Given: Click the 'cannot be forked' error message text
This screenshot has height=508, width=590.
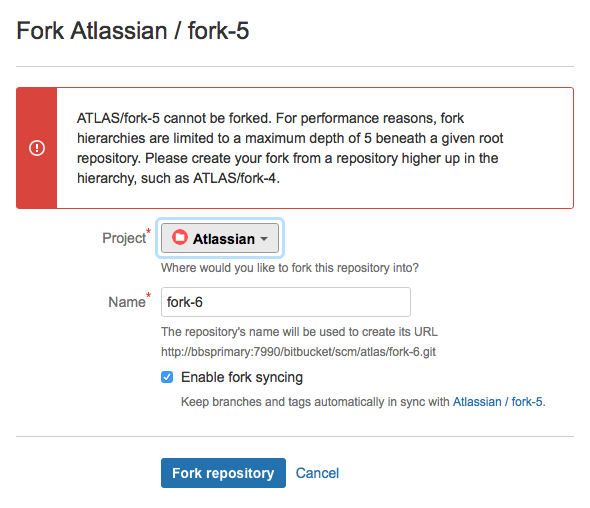Looking at the screenshot, I should click(290, 148).
